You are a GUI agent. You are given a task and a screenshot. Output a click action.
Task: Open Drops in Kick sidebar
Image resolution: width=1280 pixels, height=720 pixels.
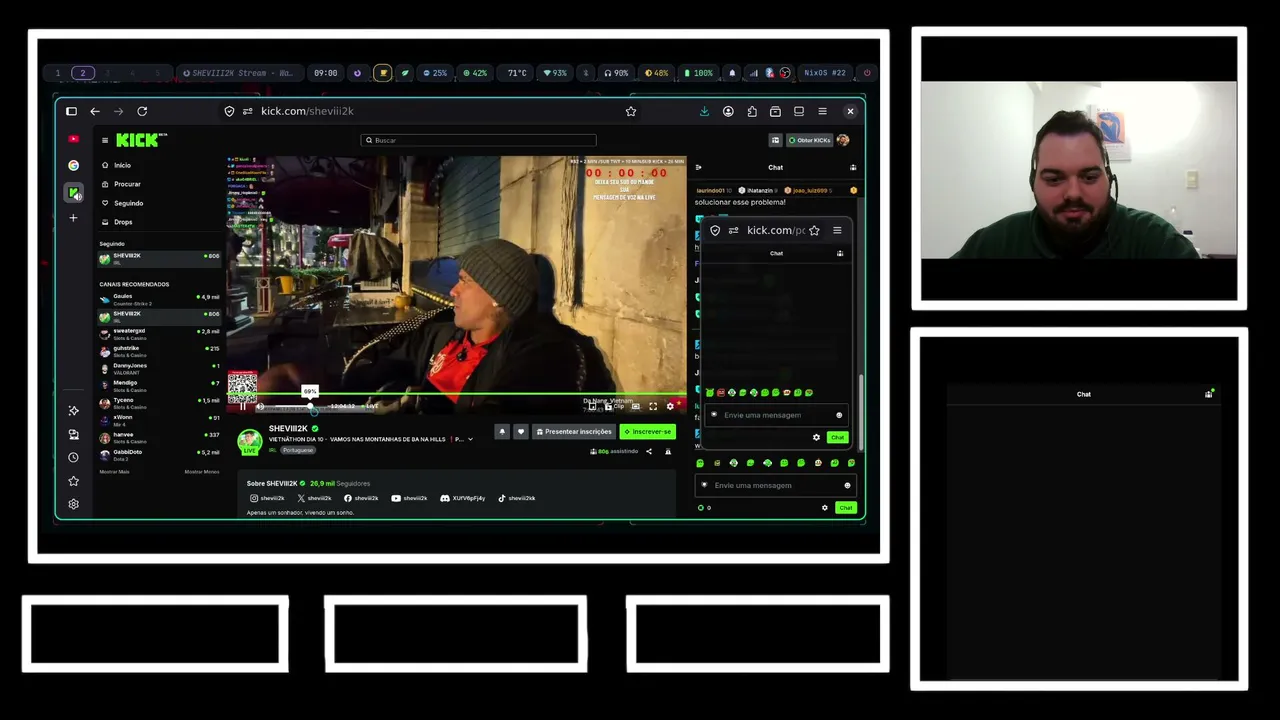pyautogui.click(x=117, y=222)
